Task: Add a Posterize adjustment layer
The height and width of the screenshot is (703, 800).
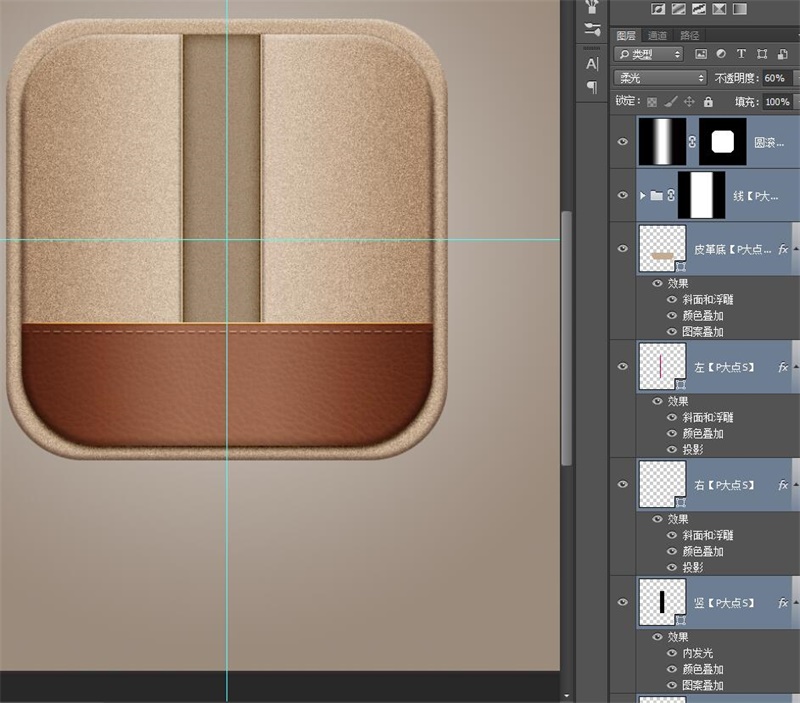Action: (679, 9)
